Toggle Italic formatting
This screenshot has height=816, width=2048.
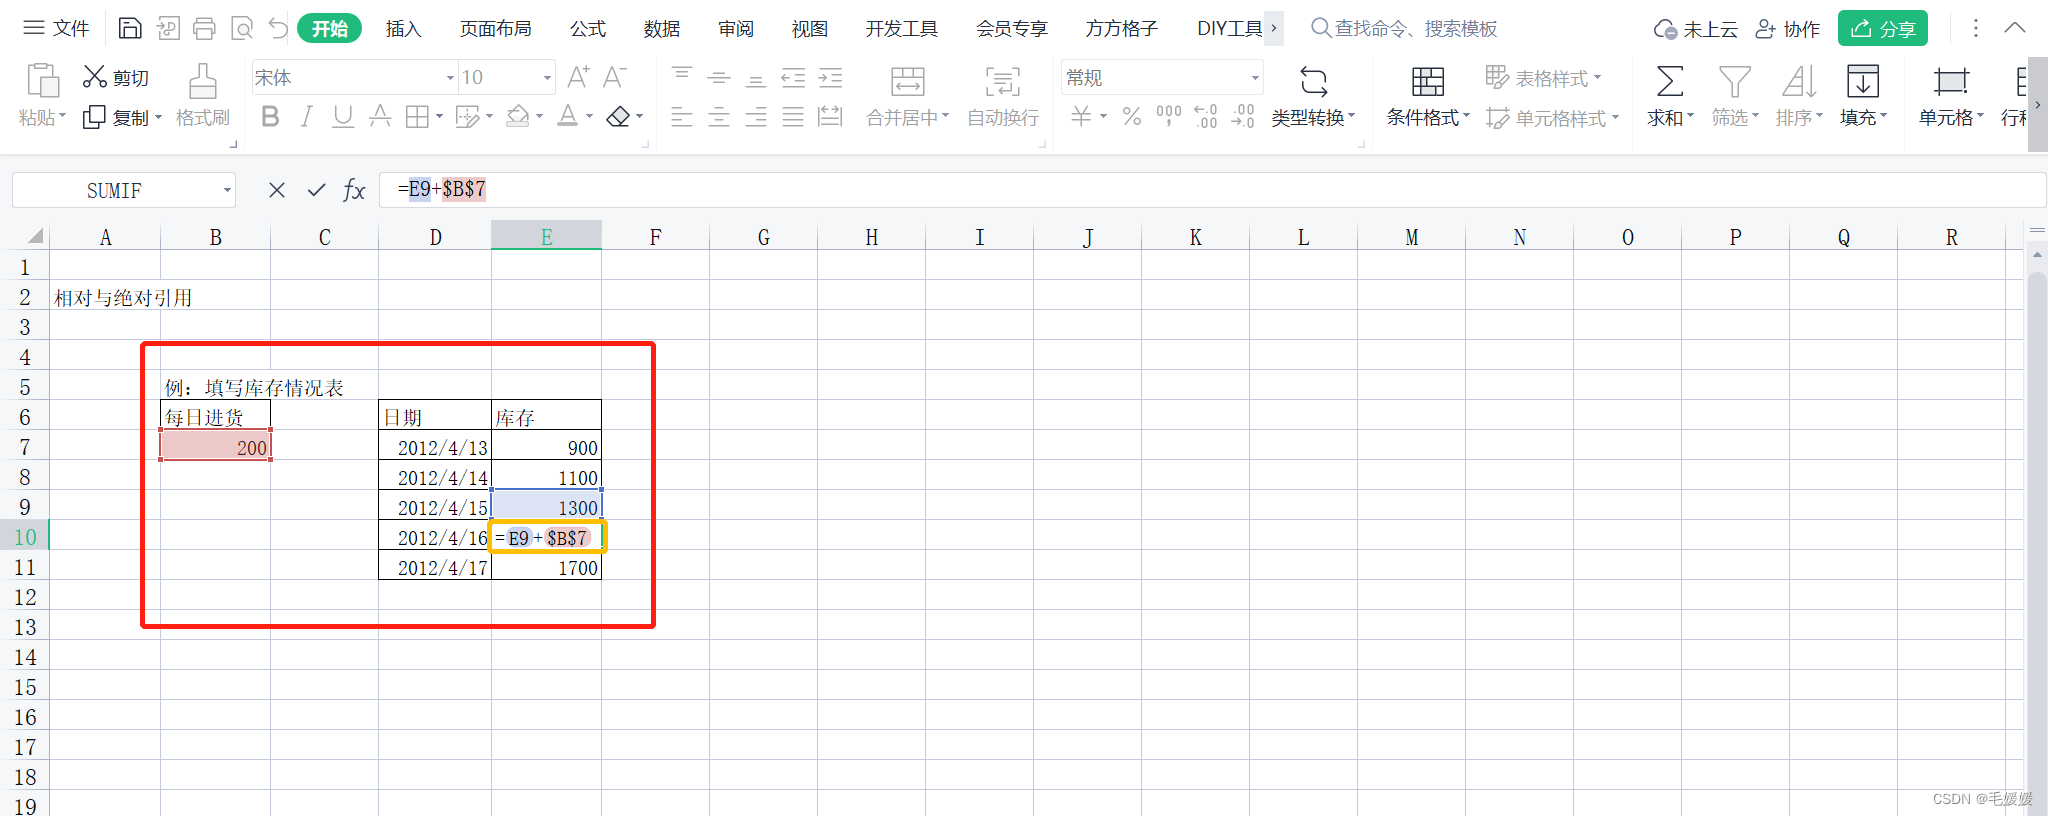(307, 117)
